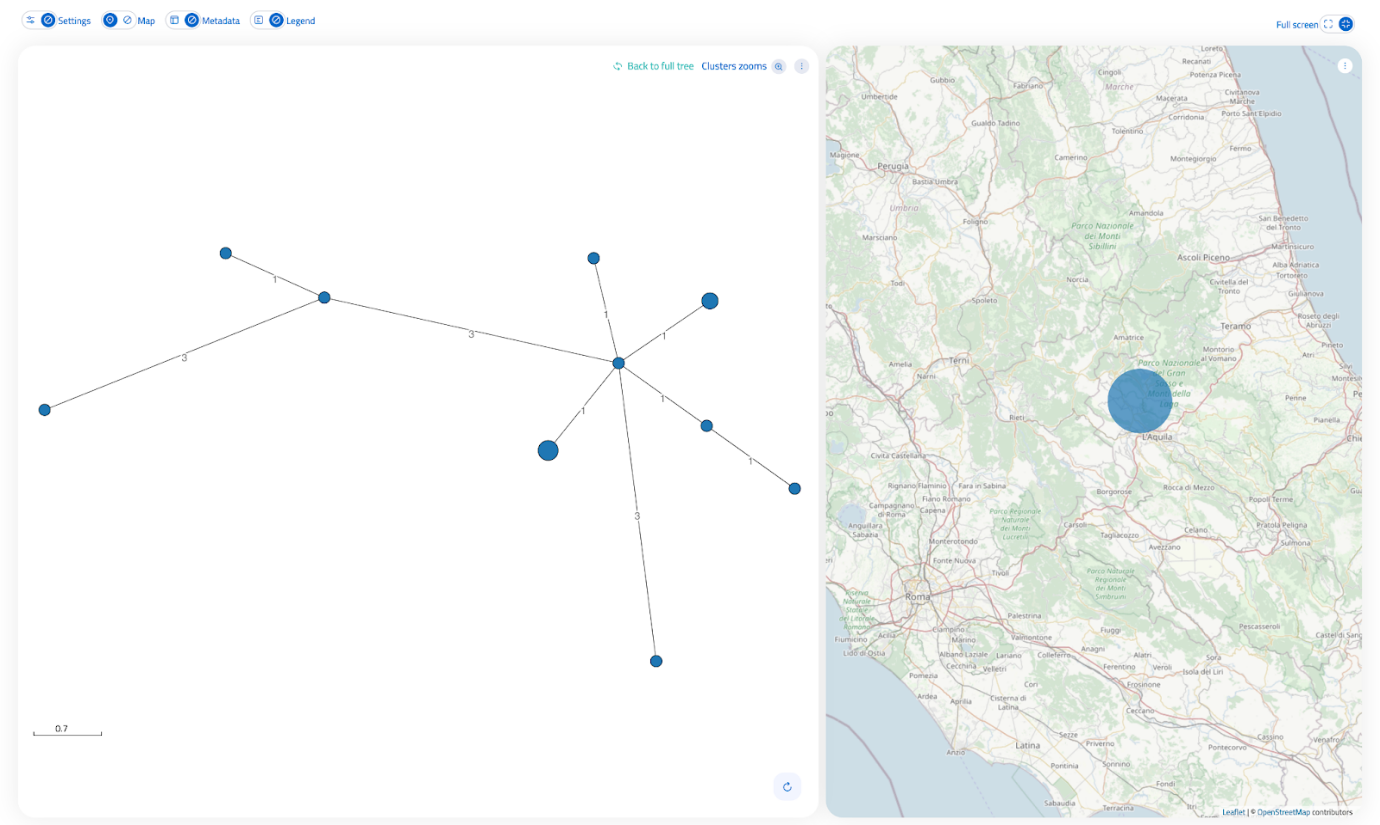The height and width of the screenshot is (825, 1380).
Task: Select the central hub node with six branches
Action: [618, 363]
